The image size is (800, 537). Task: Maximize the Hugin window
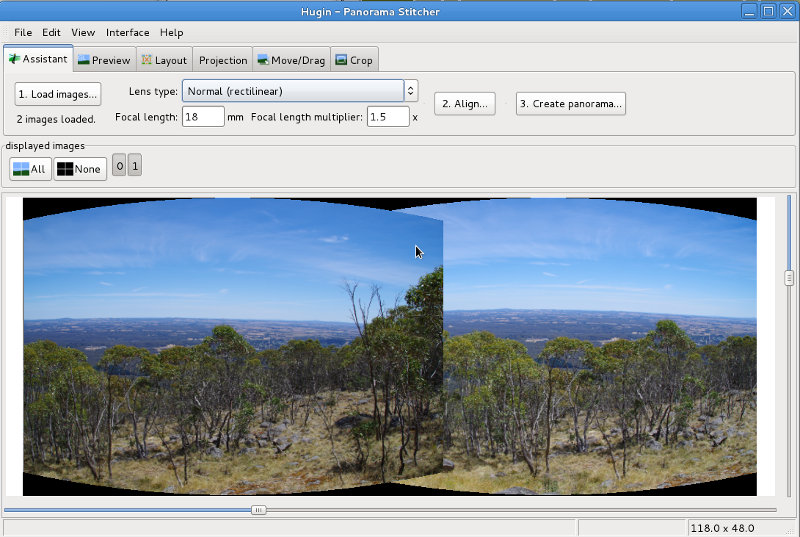point(768,11)
